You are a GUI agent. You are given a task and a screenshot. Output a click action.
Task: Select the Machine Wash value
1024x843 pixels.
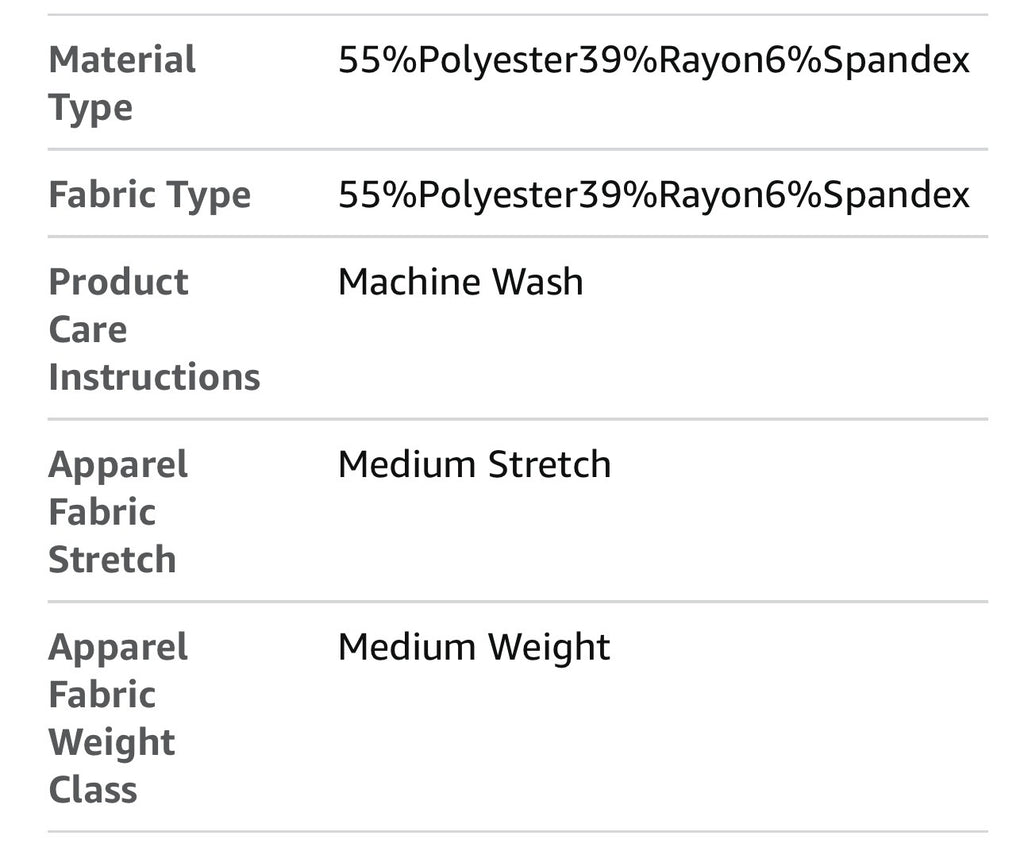[460, 282]
